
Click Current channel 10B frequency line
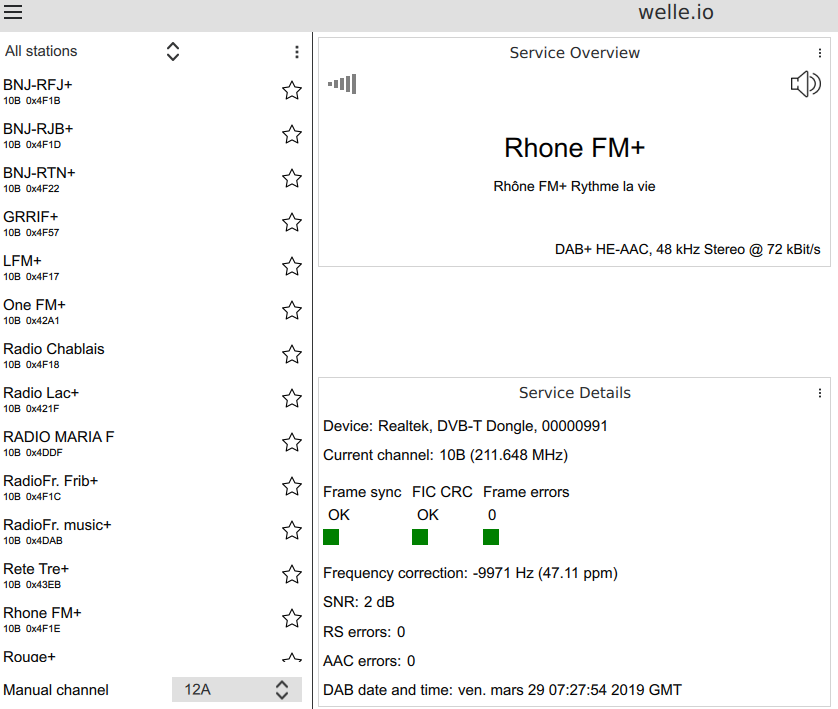click(x=446, y=455)
